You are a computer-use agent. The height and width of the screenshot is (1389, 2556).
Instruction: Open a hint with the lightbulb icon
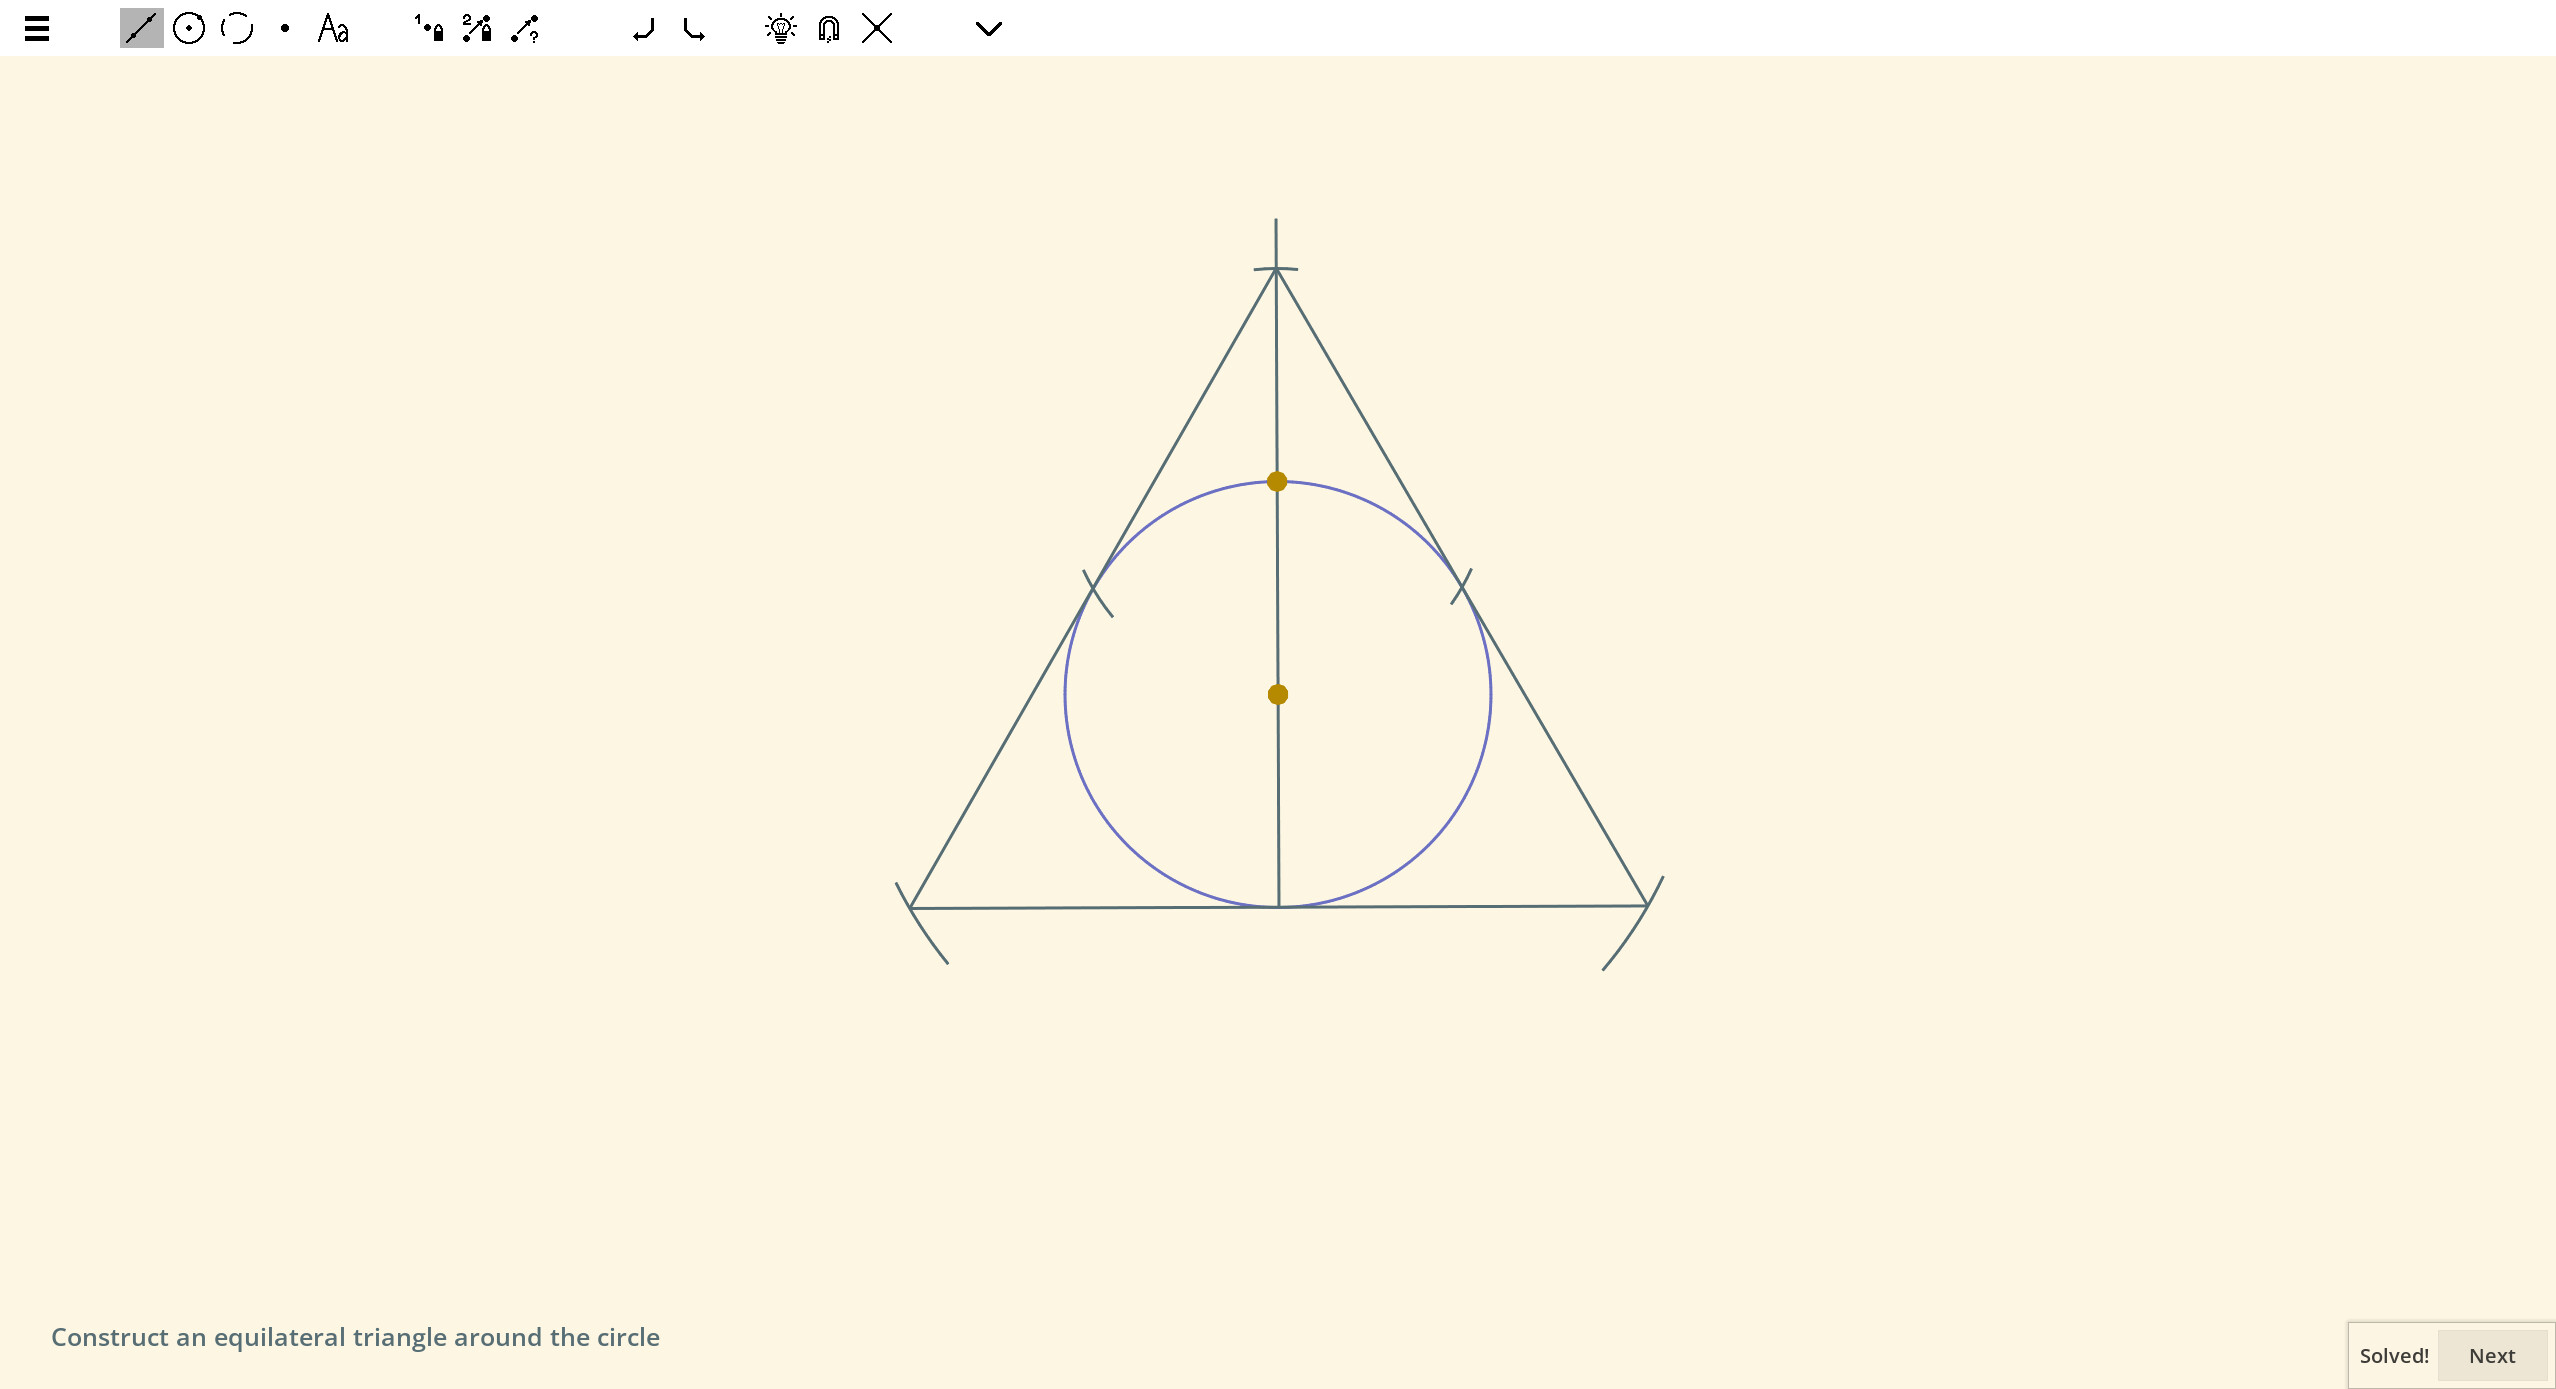tap(780, 28)
